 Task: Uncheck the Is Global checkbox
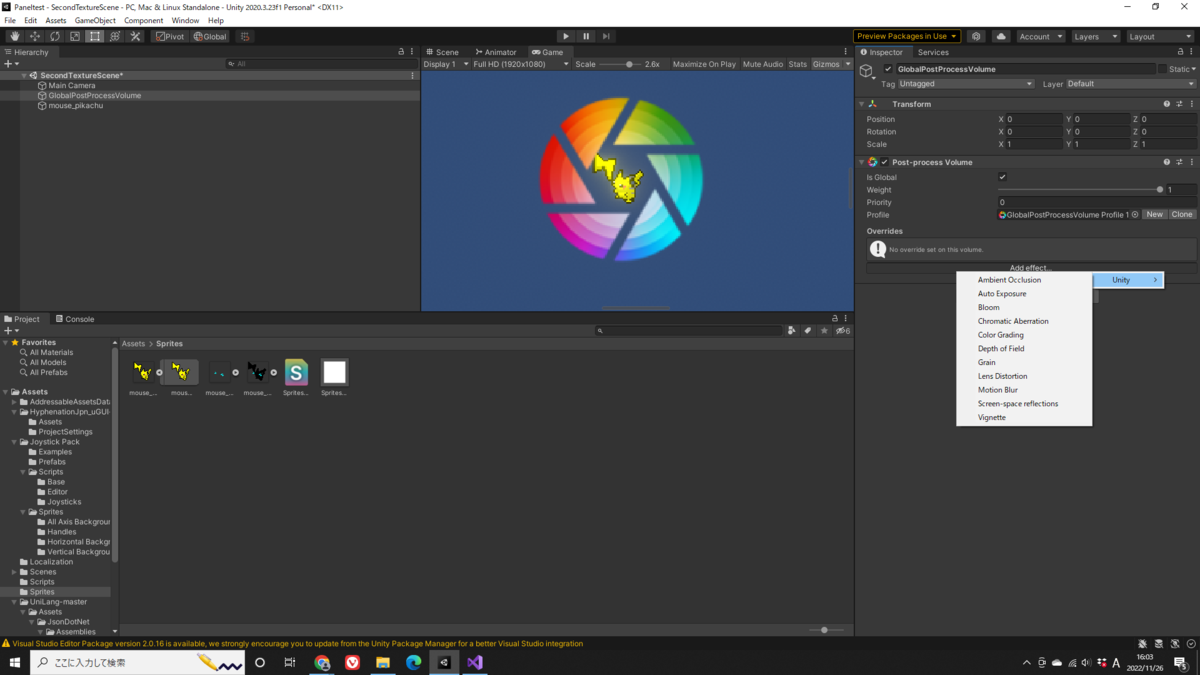[x=1003, y=177]
